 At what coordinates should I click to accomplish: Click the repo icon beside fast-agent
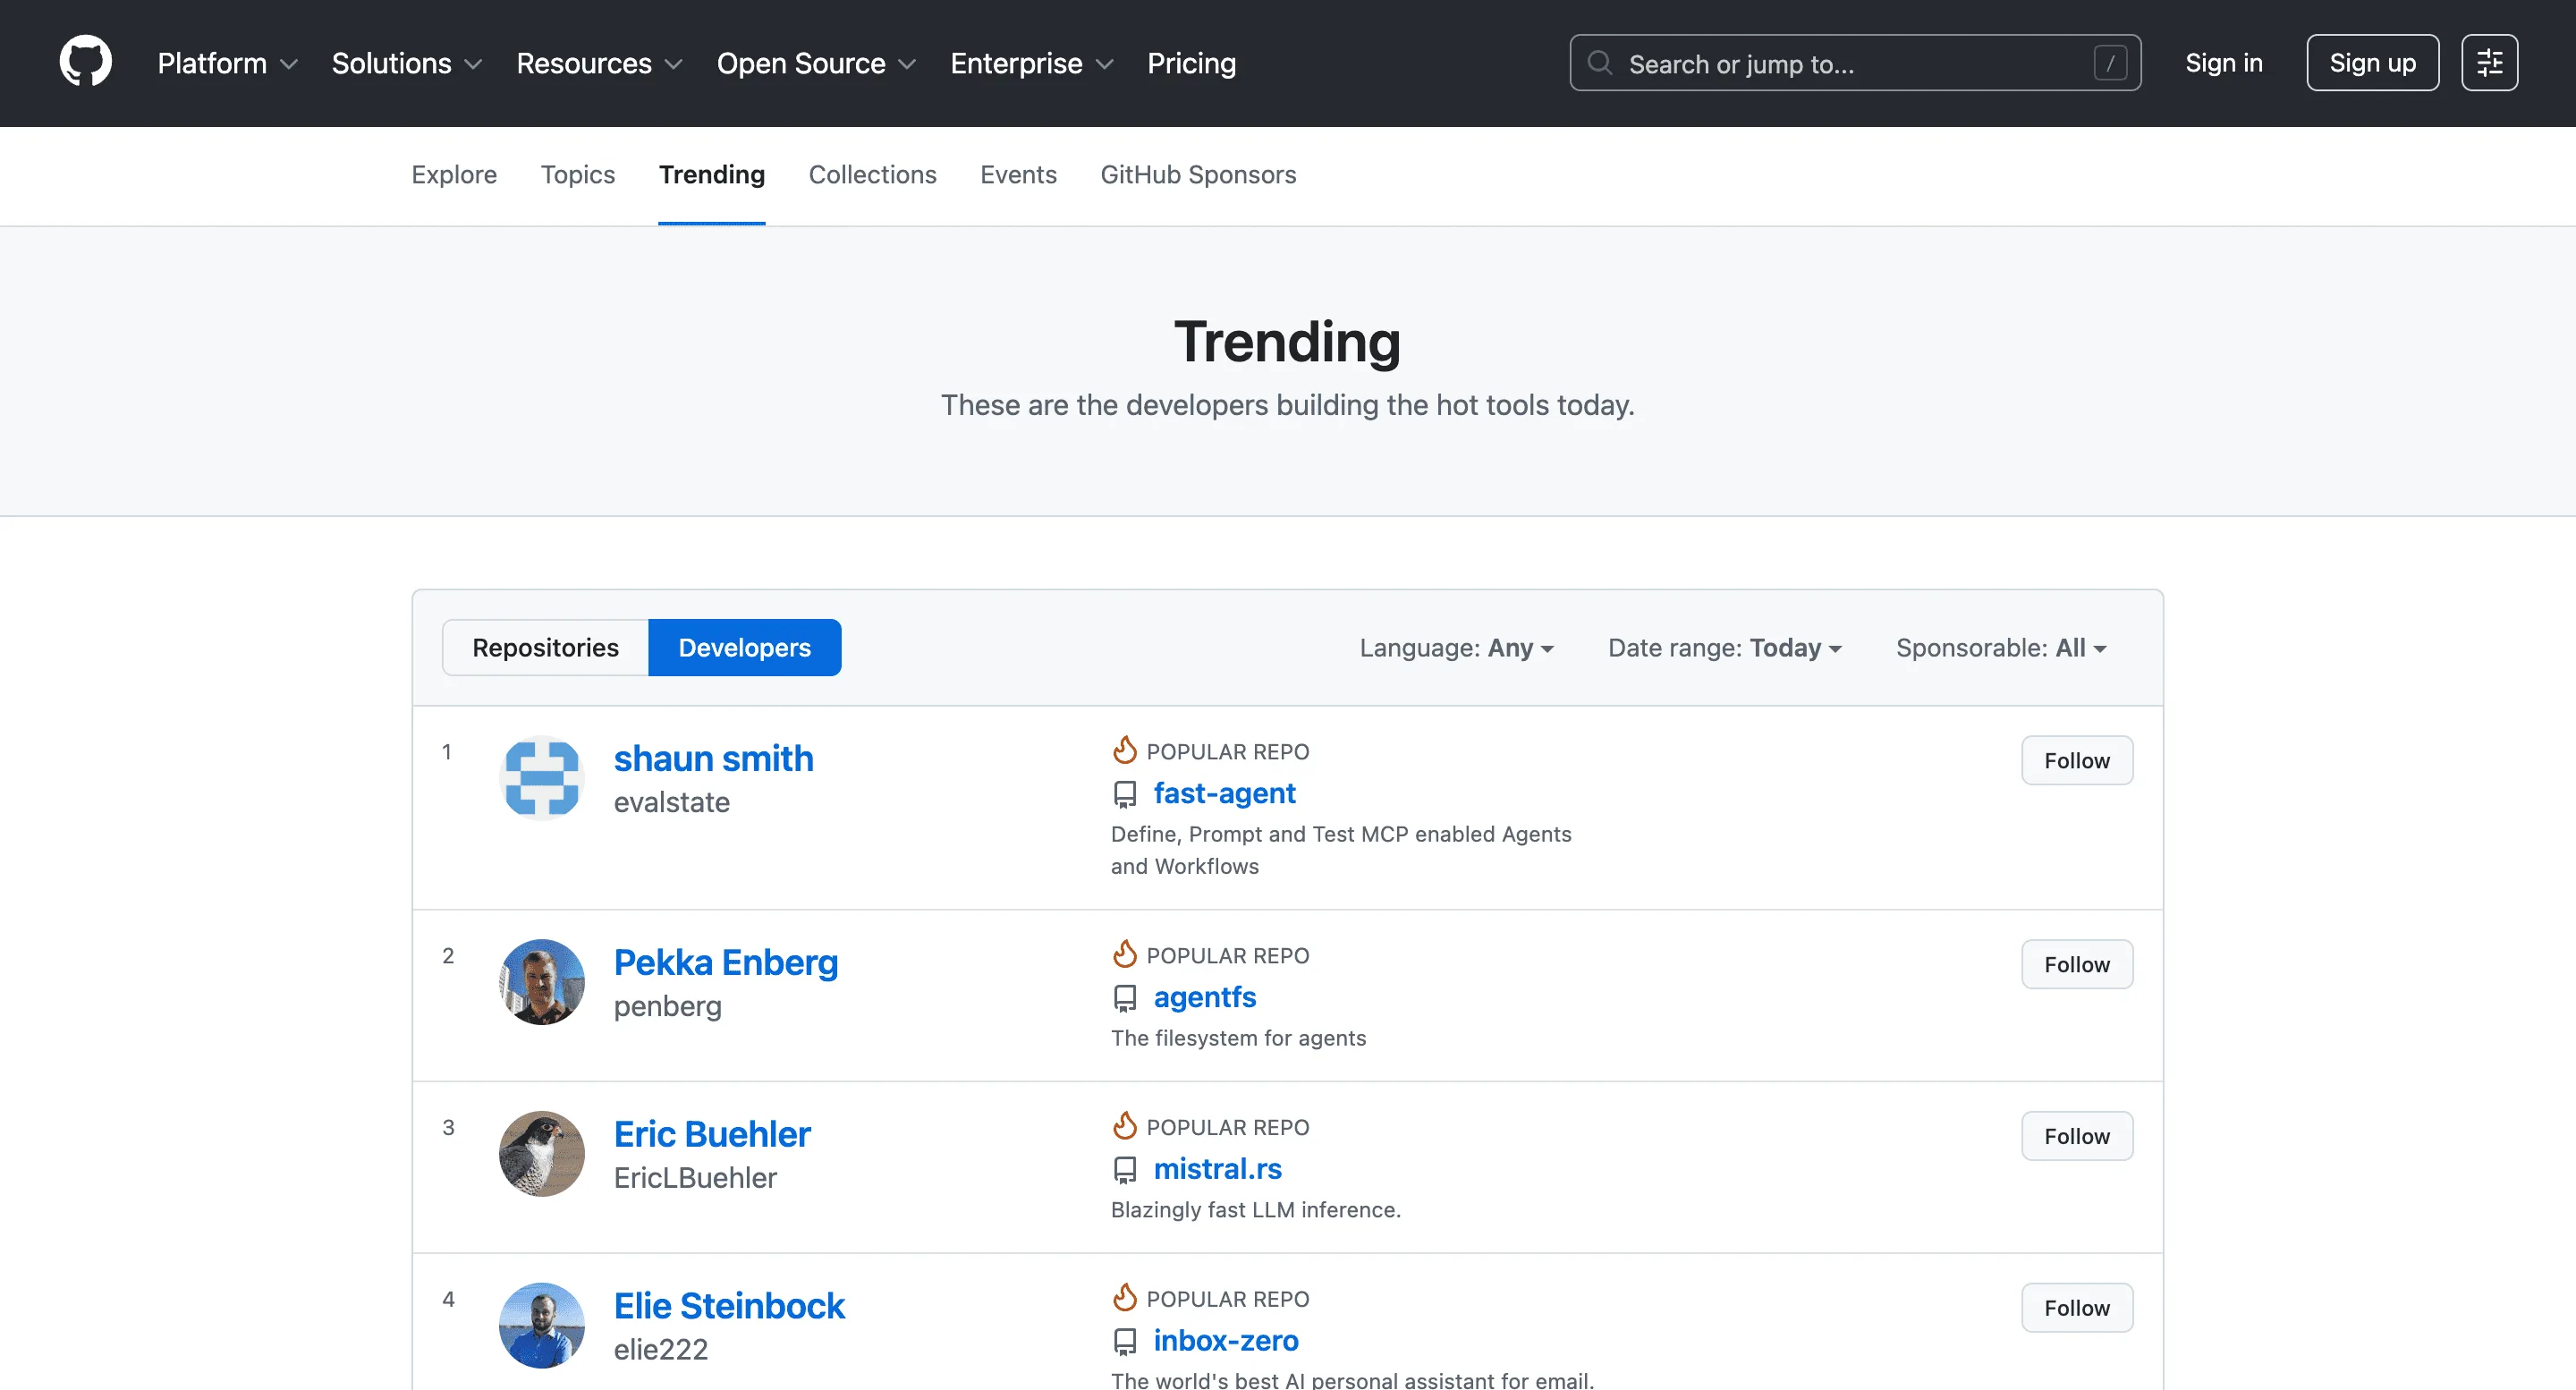(x=1125, y=794)
